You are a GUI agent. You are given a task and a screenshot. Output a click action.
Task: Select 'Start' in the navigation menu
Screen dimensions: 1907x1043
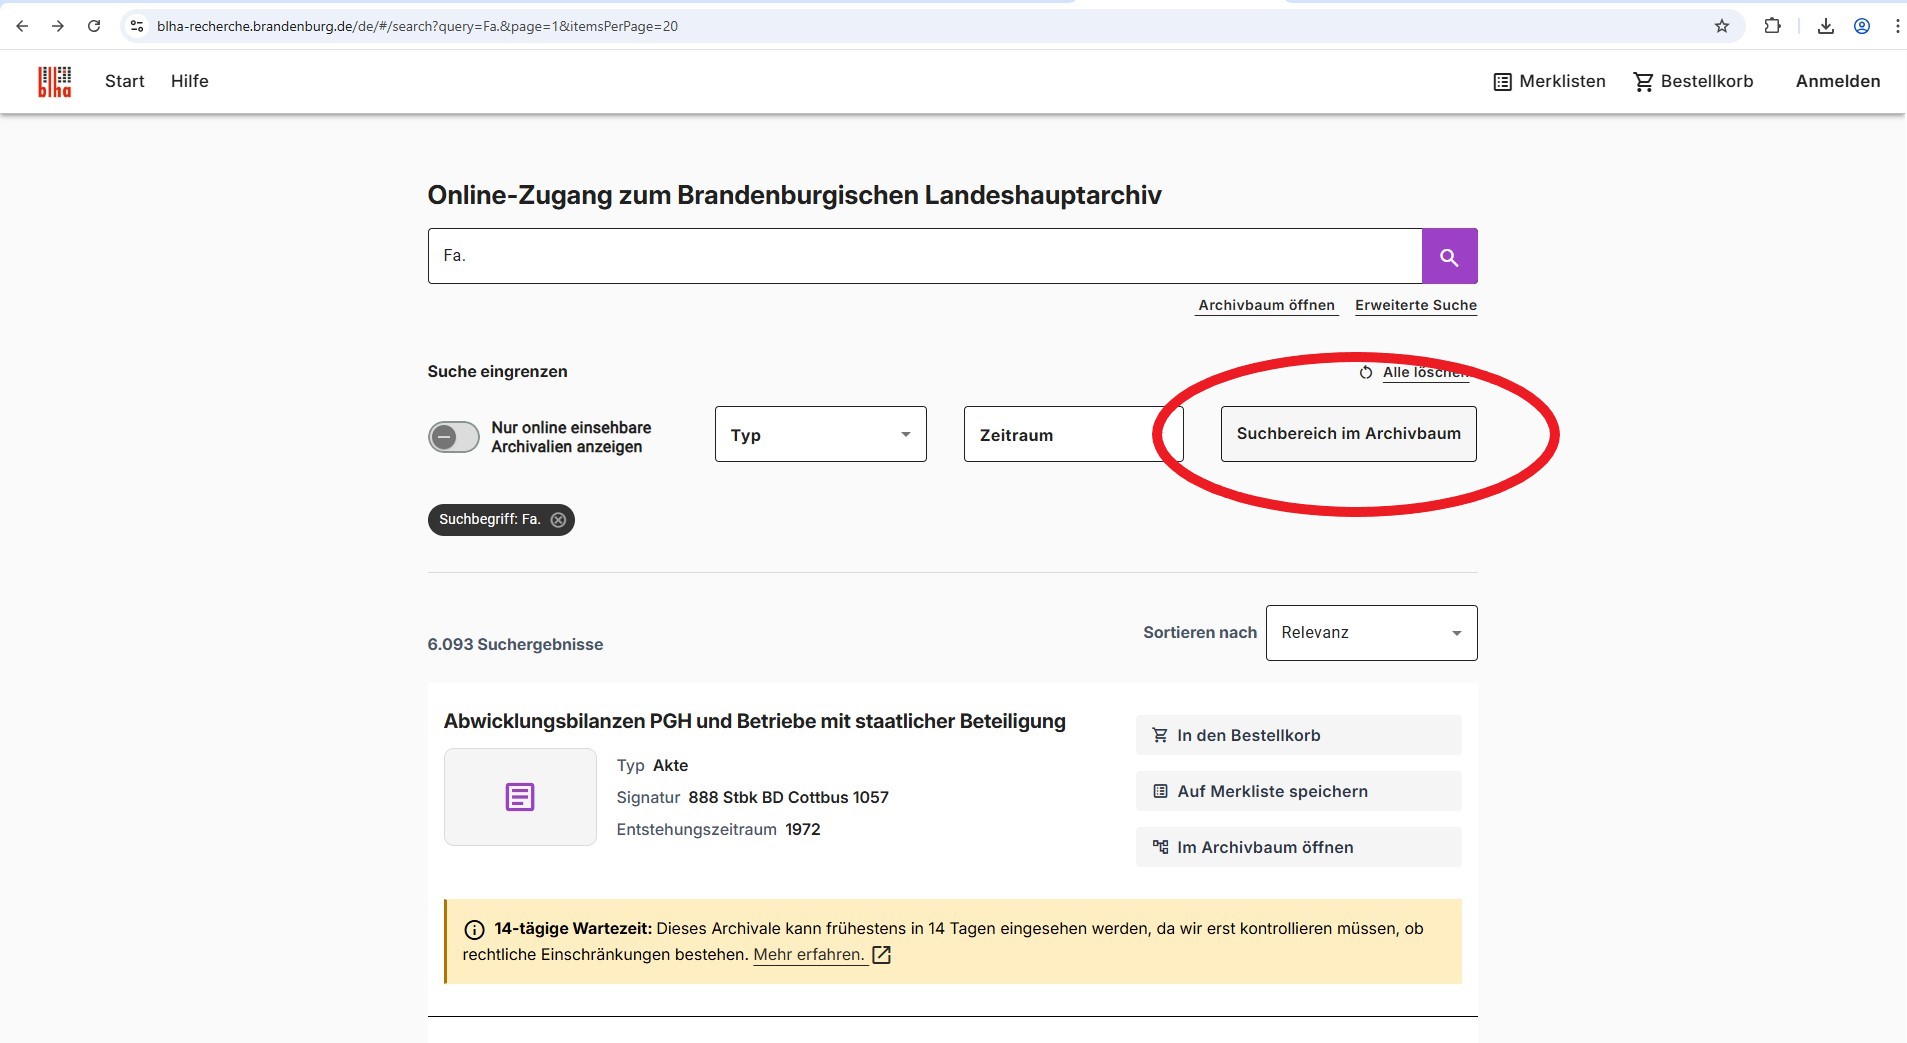[x=124, y=81]
